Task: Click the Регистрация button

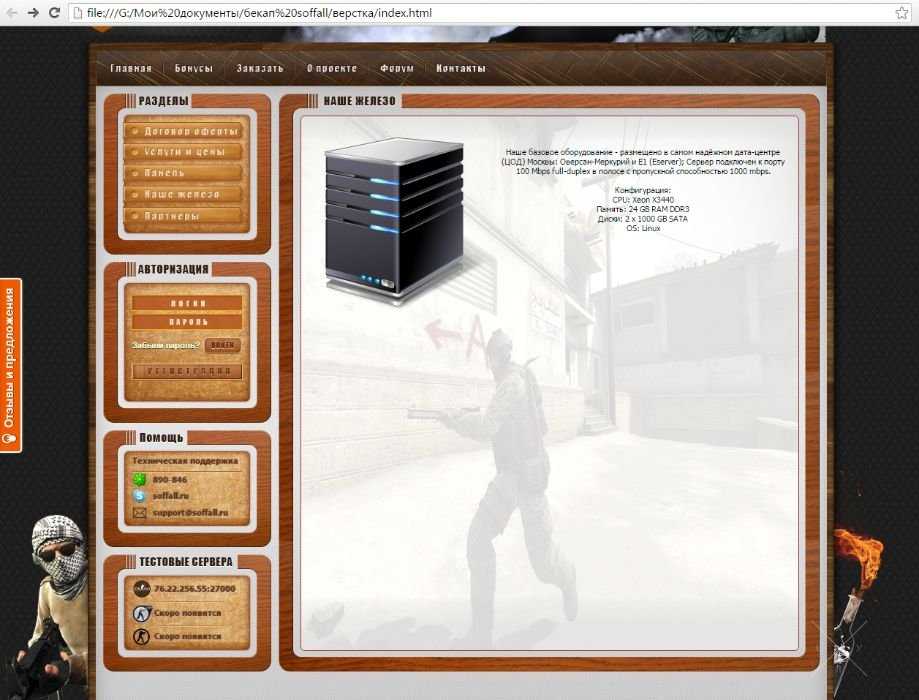Action: (187, 371)
